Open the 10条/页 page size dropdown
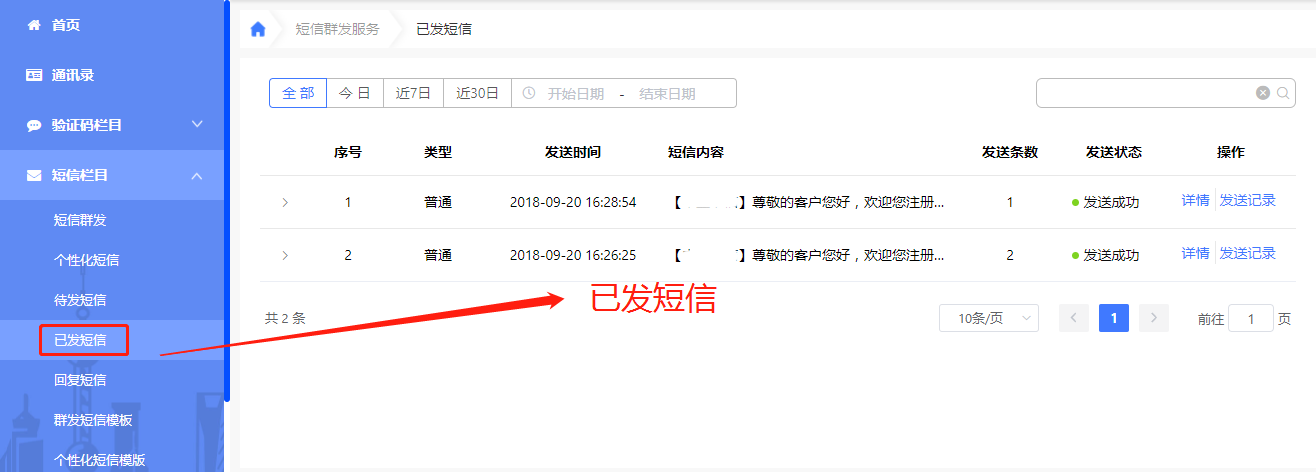This screenshot has width=1316, height=472. pos(988,318)
